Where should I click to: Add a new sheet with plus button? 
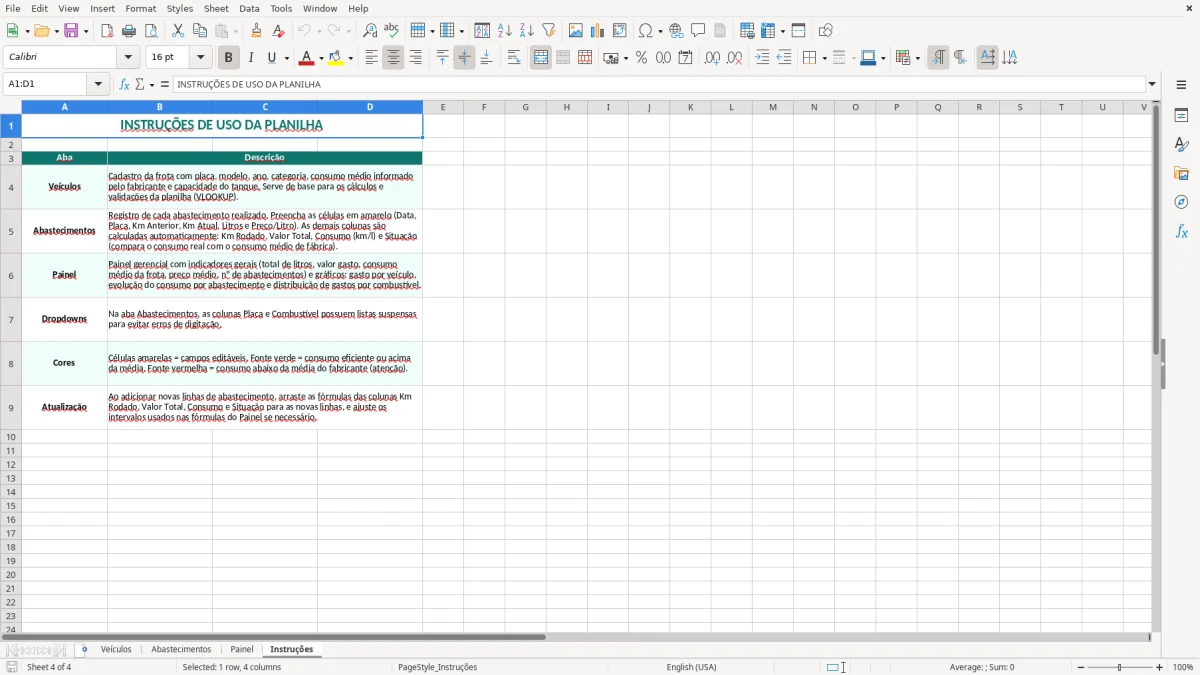pos(84,649)
